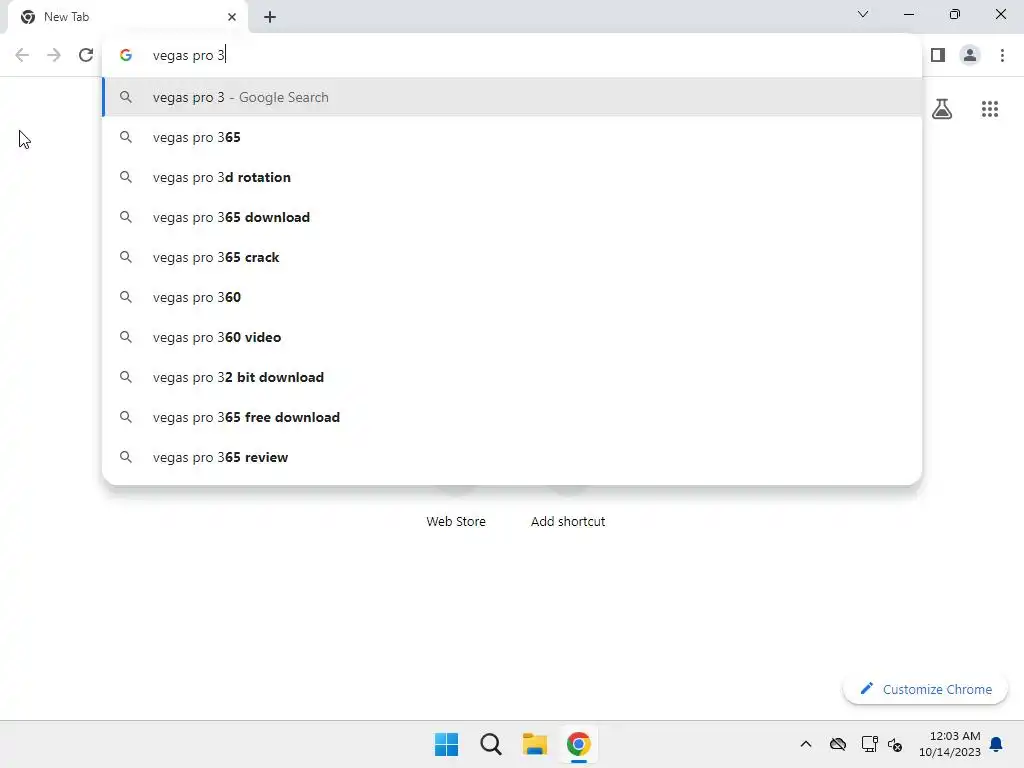Pick 'vegas pro 360' suggestion
This screenshot has height=768, width=1024.
[512, 297]
